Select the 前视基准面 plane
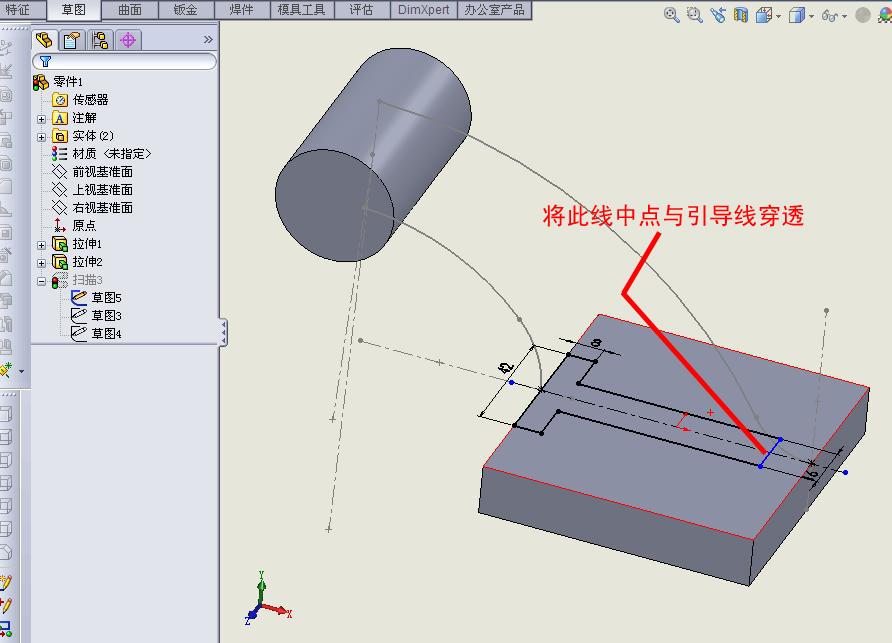892x643 pixels. tap(92, 172)
